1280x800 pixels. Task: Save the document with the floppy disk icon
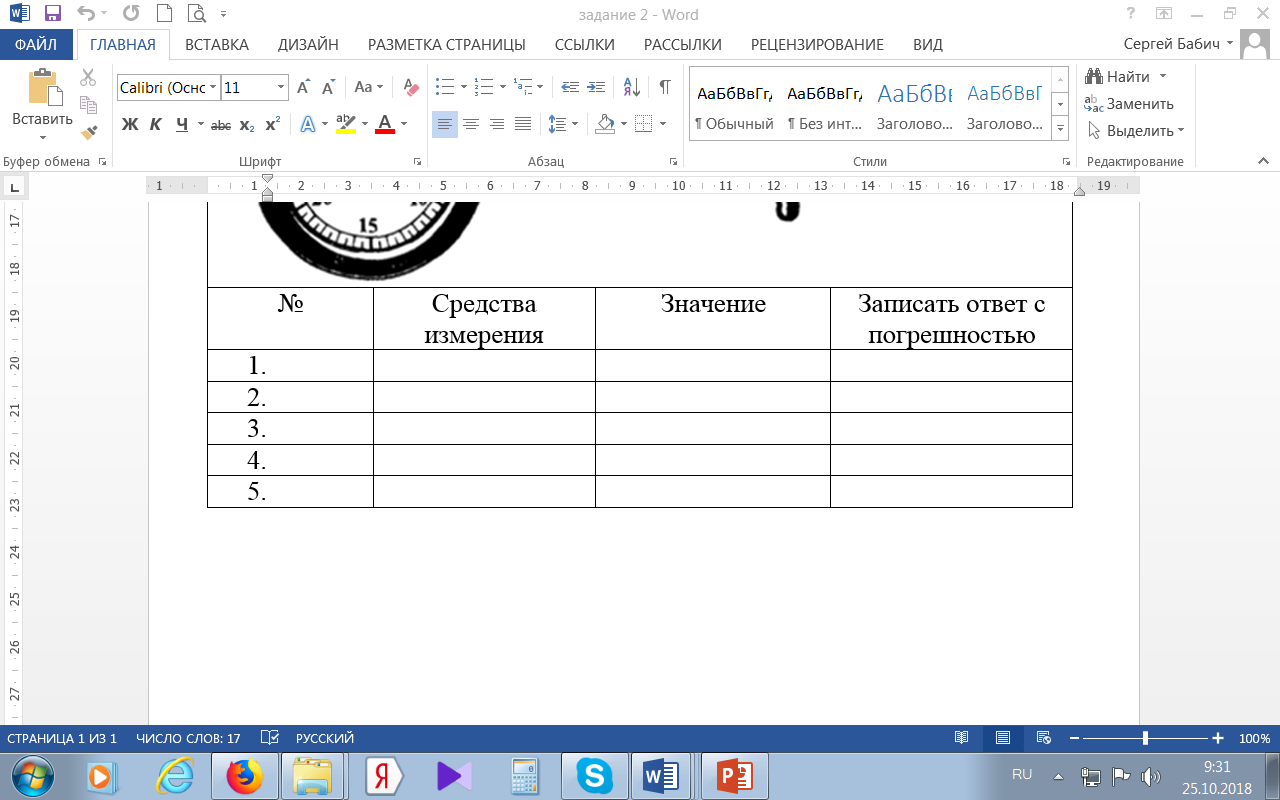click(53, 14)
